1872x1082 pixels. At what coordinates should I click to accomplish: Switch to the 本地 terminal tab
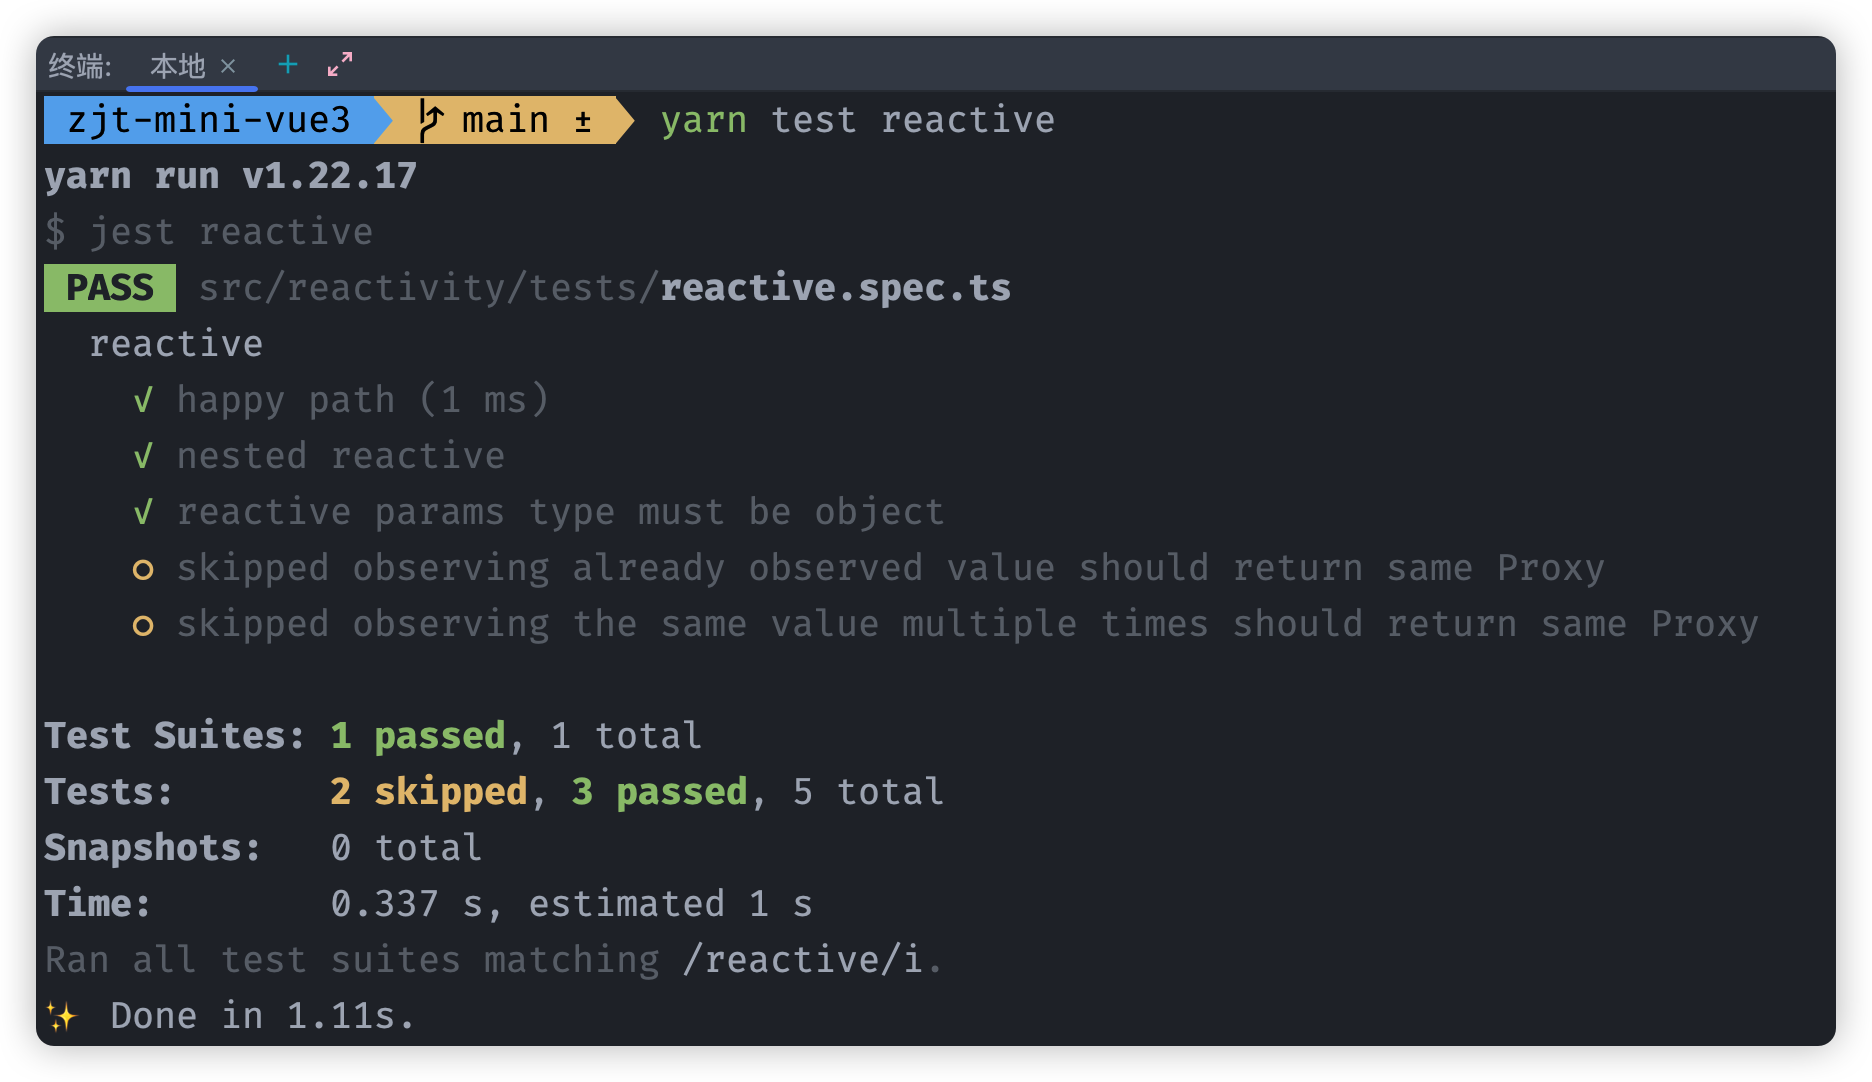tap(177, 66)
